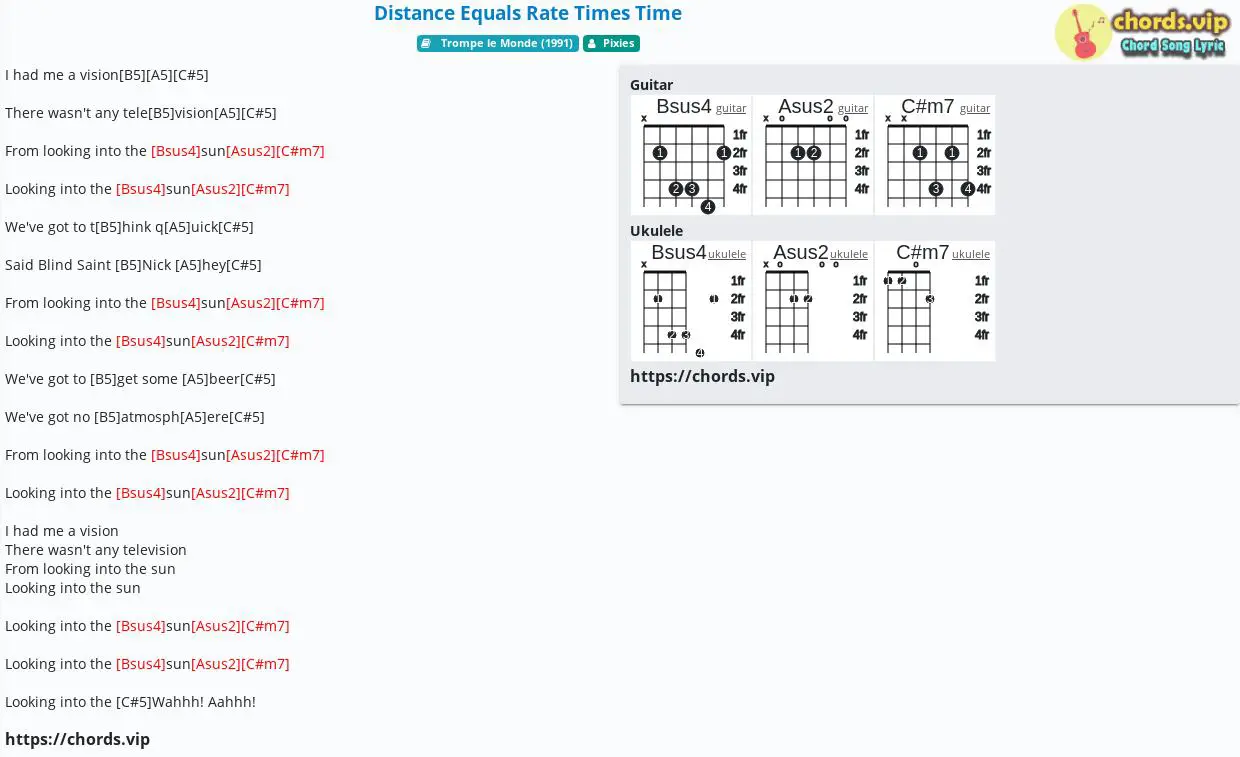The height and width of the screenshot is (757, 1240).
Task: View the Bsus4 guitar chord diagram
Action: (x=691, y=155)
